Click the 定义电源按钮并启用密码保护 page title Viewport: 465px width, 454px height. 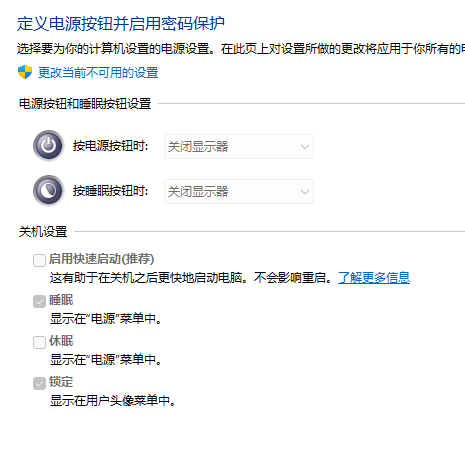[121, 23]
